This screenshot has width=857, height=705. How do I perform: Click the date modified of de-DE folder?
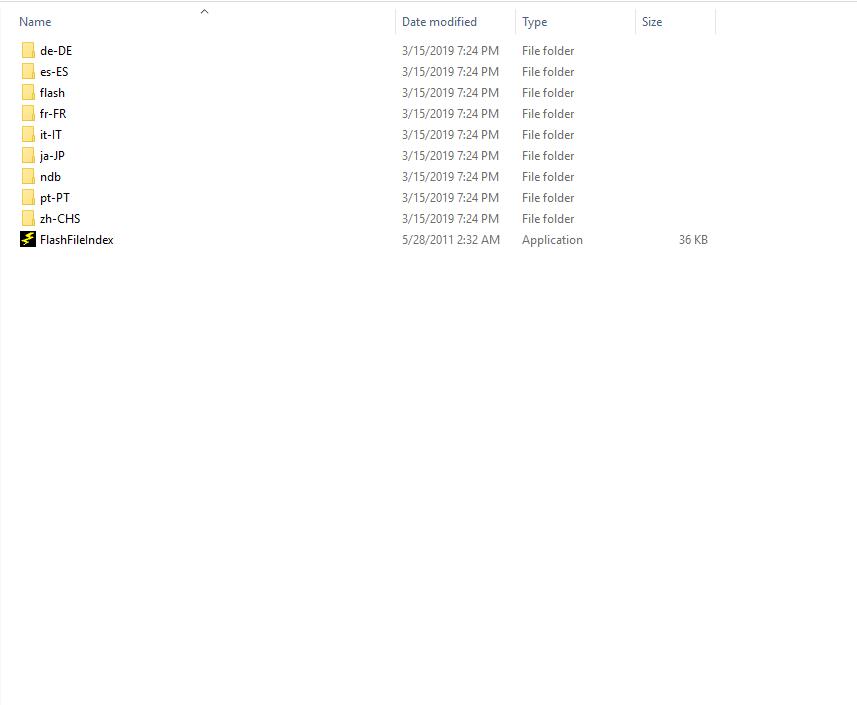point(450,51)
